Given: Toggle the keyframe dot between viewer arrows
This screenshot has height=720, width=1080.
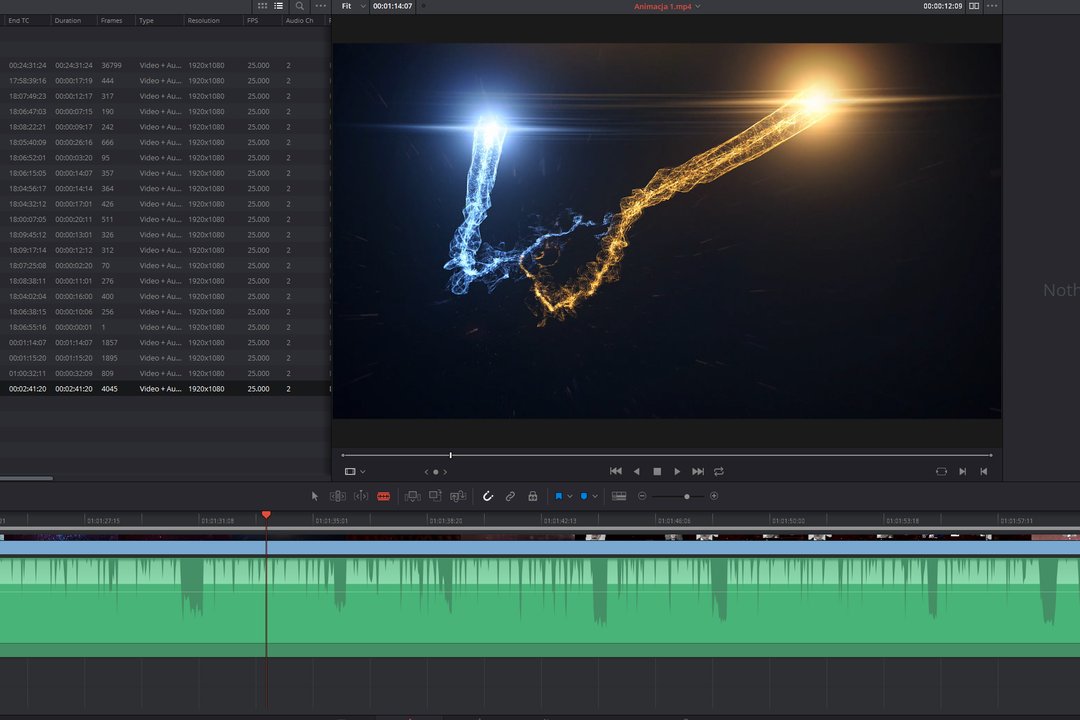Looking at the screenshot, I should click(x=435, y=472).
